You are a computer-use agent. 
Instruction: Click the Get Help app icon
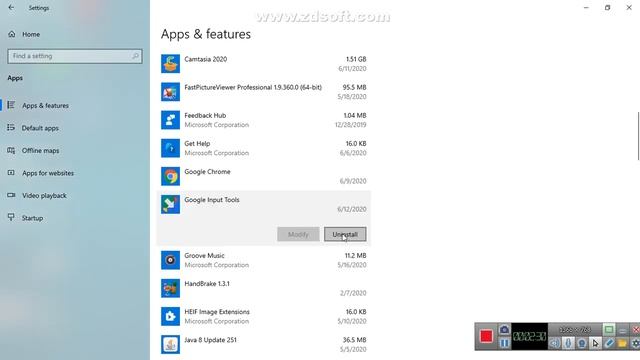170,148
